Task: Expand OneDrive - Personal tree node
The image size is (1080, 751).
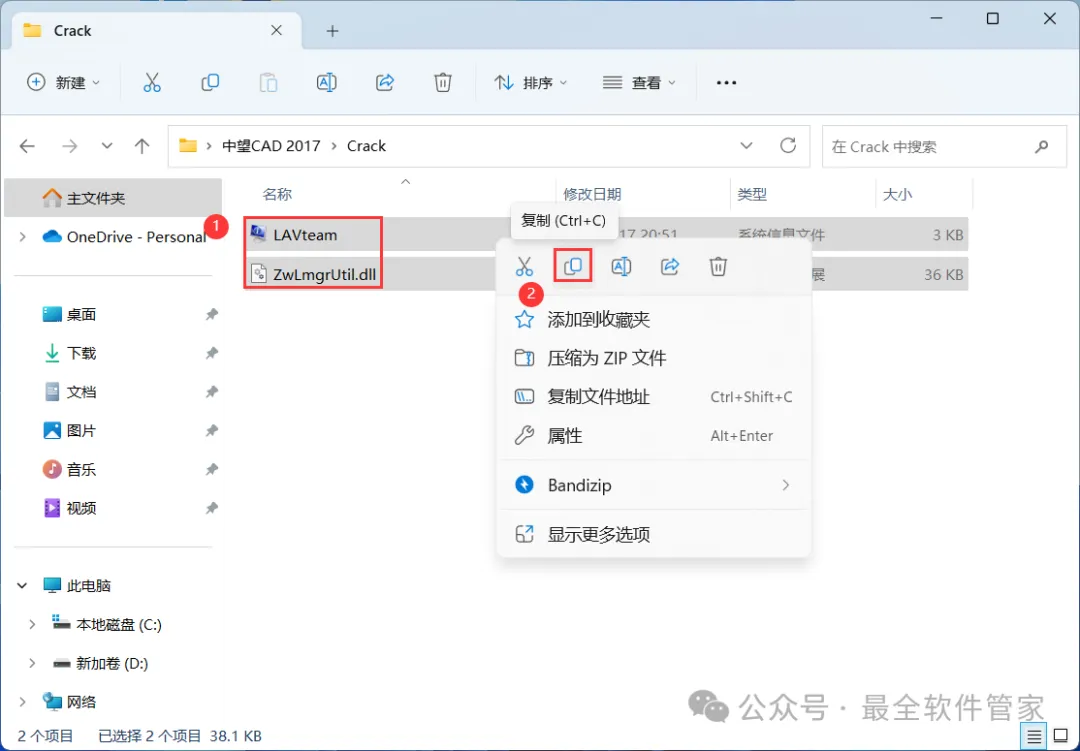Action: coord(23,237)
